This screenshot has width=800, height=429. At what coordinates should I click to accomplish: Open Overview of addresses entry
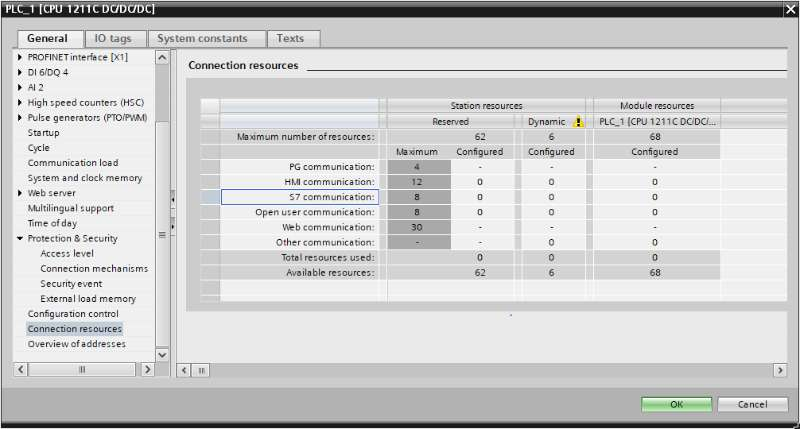click(76, 344)
